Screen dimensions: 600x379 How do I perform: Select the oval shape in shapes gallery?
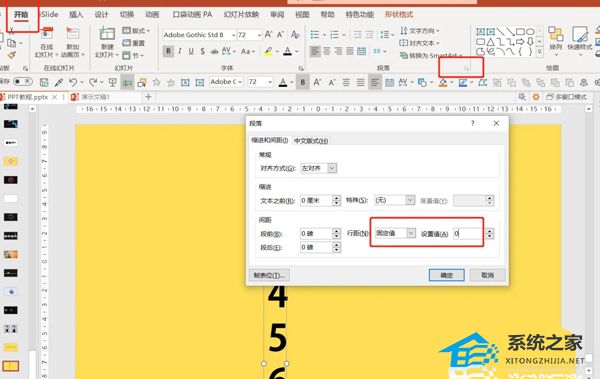click(530, 31)
